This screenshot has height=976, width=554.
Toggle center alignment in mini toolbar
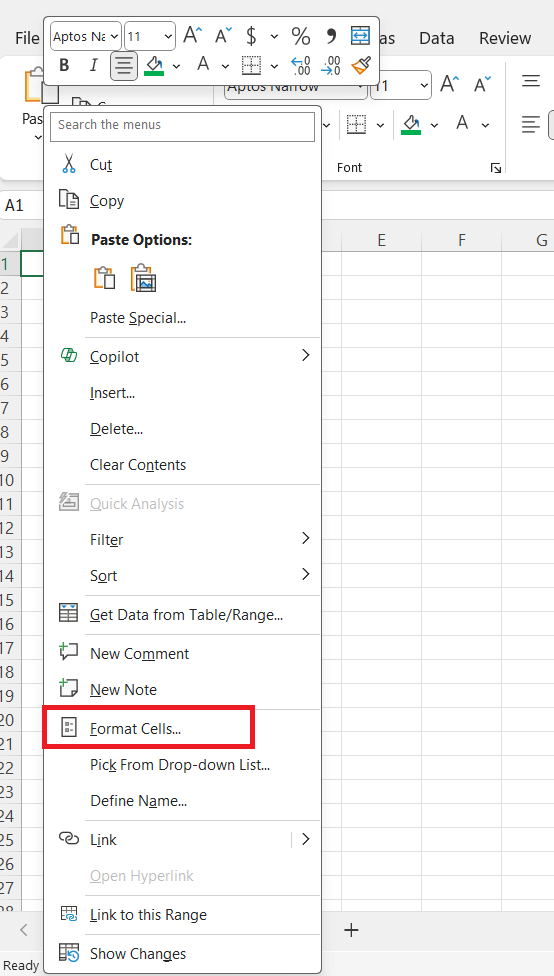coord(124,65)
